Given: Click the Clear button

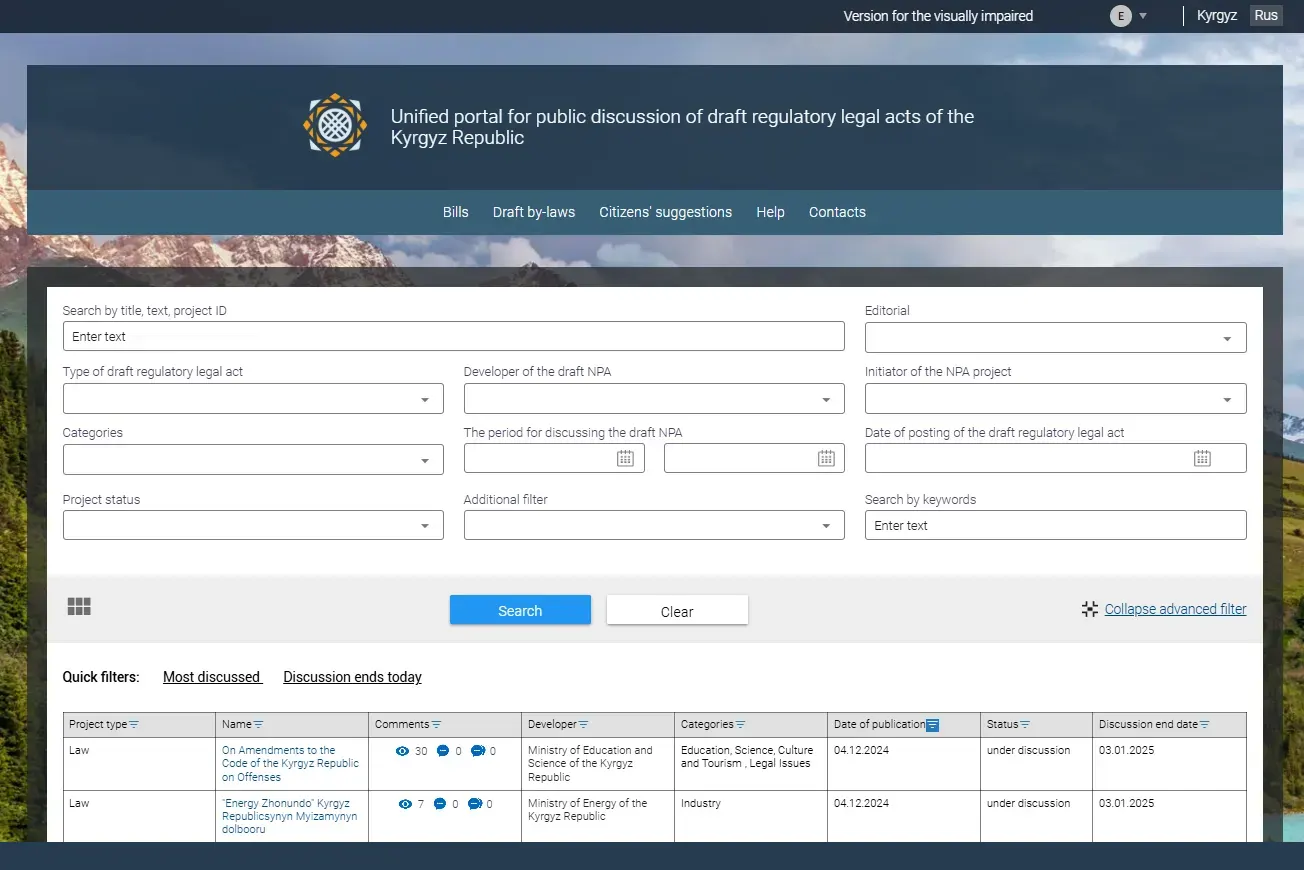Looking at the screenshot, I should coord(677,611).
